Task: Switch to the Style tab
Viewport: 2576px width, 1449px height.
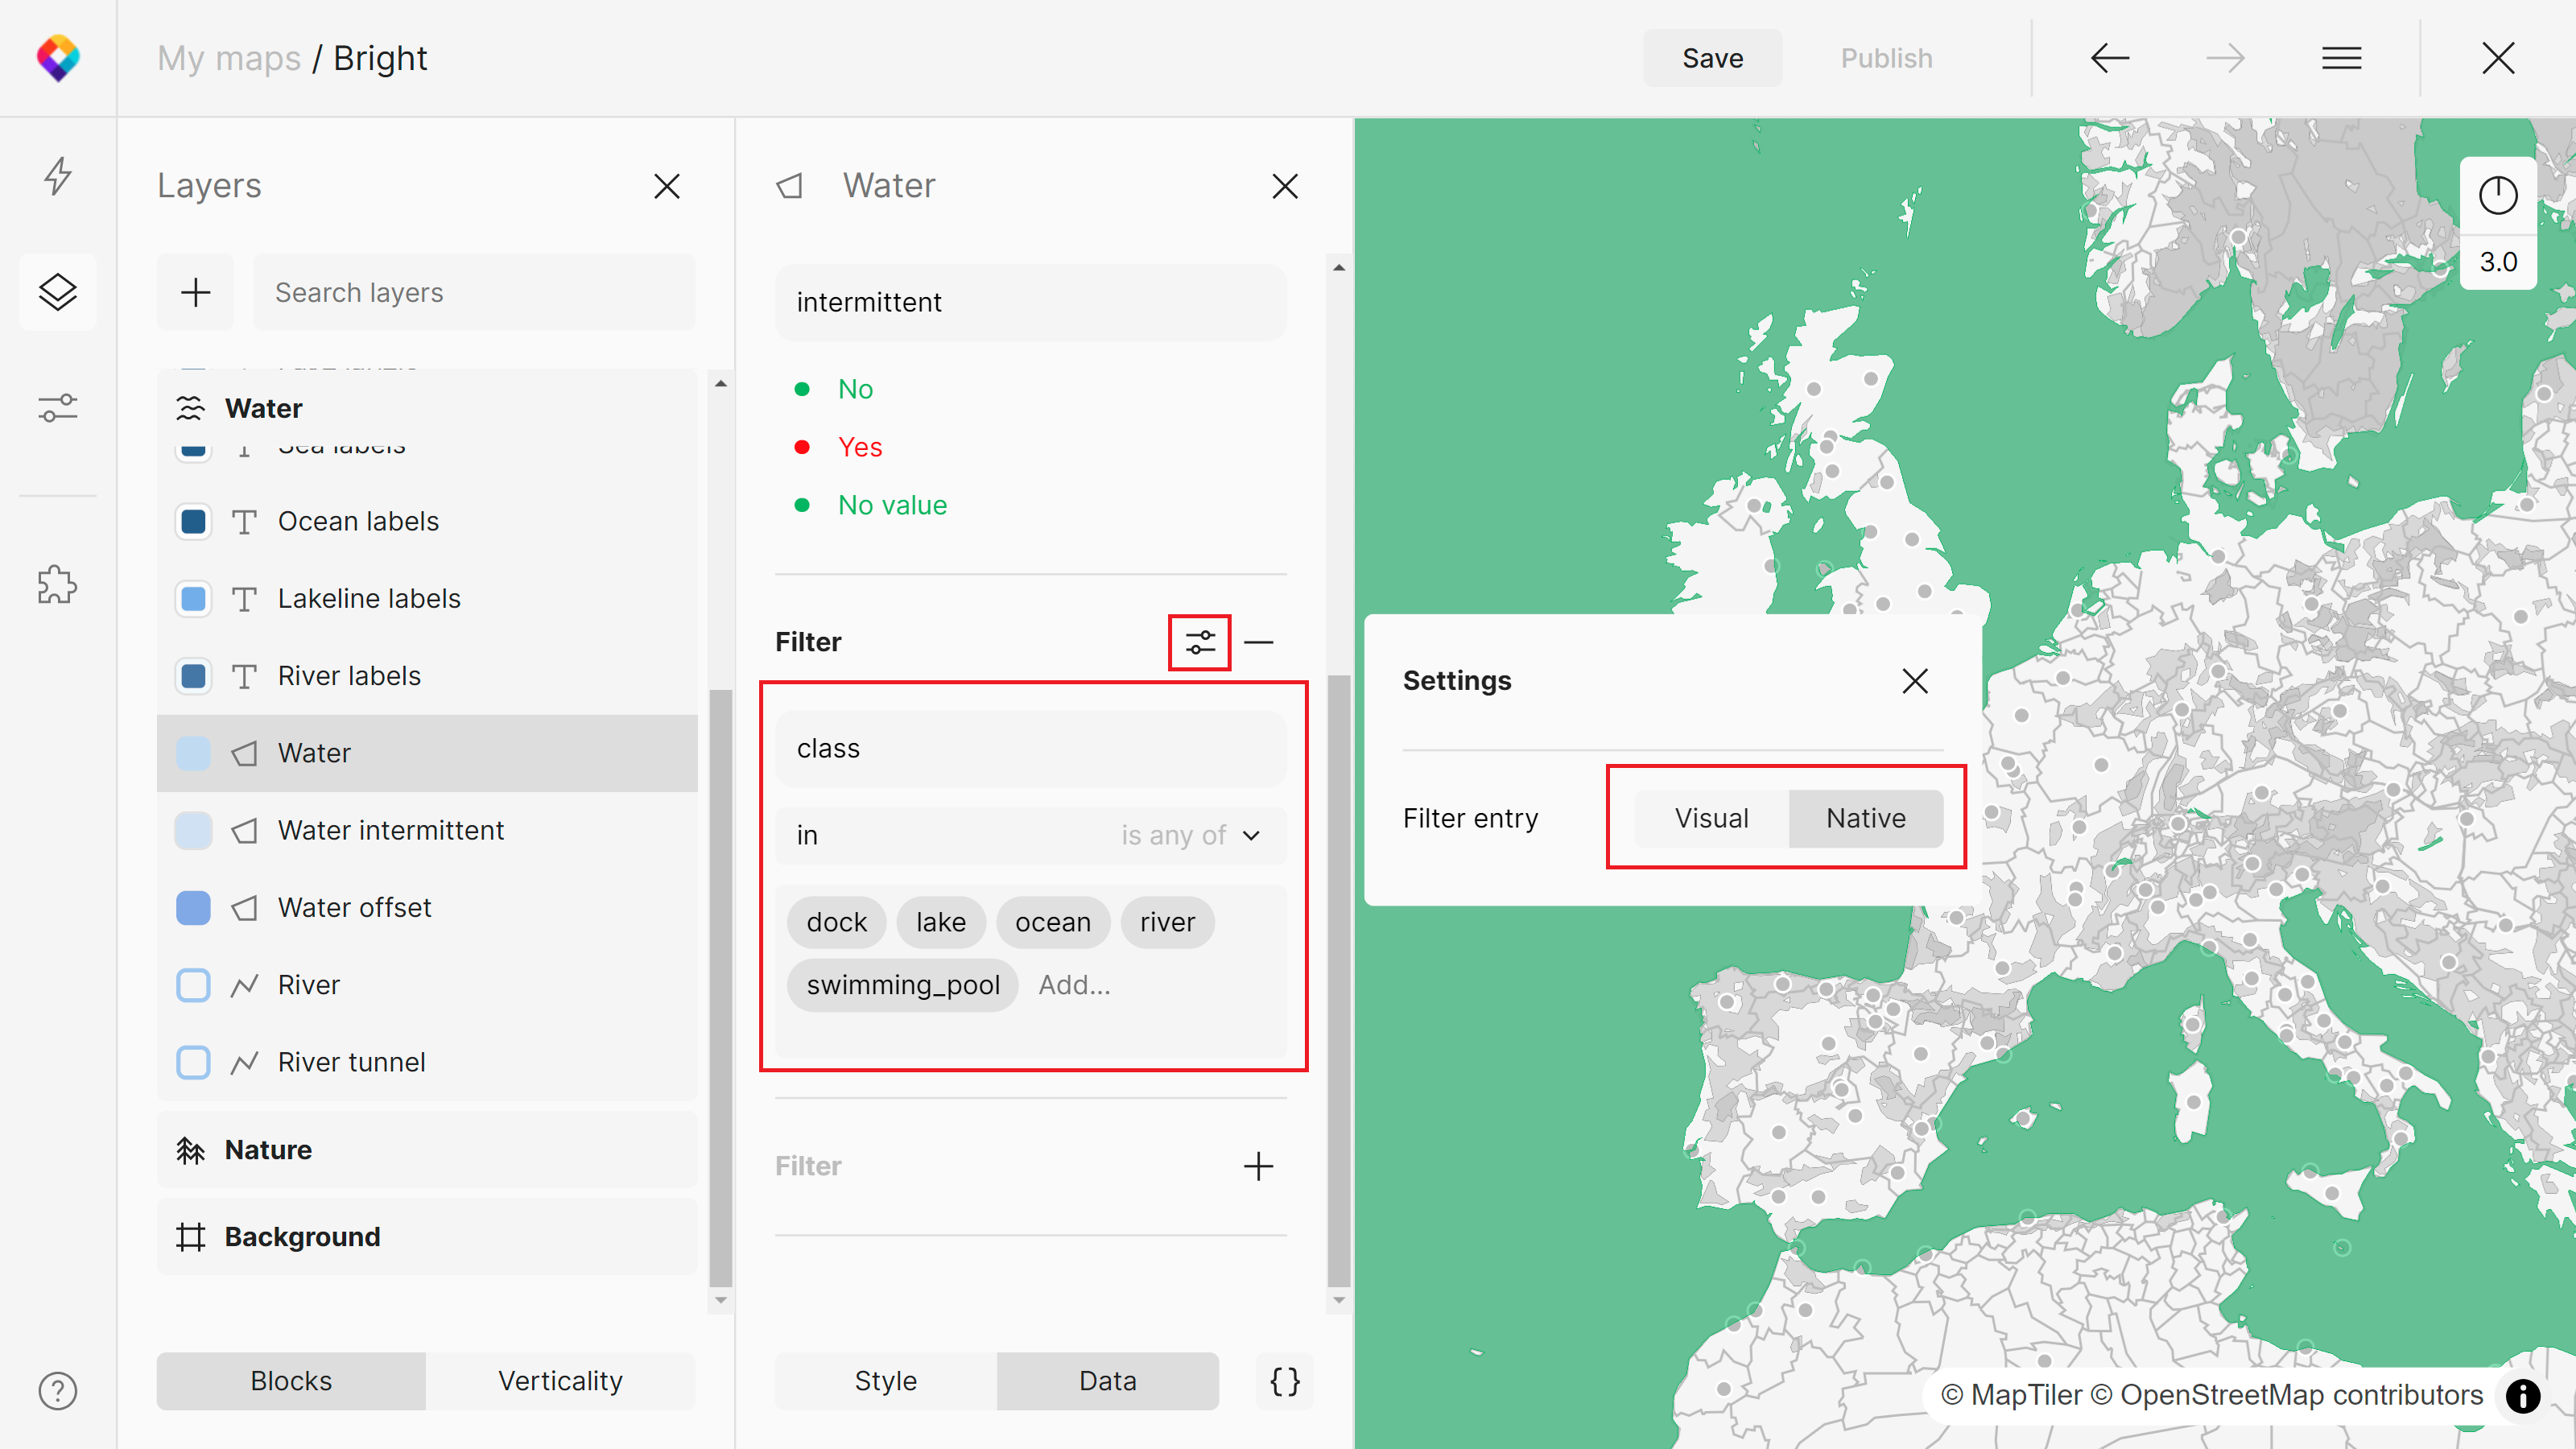Action: click(885, 1381)
